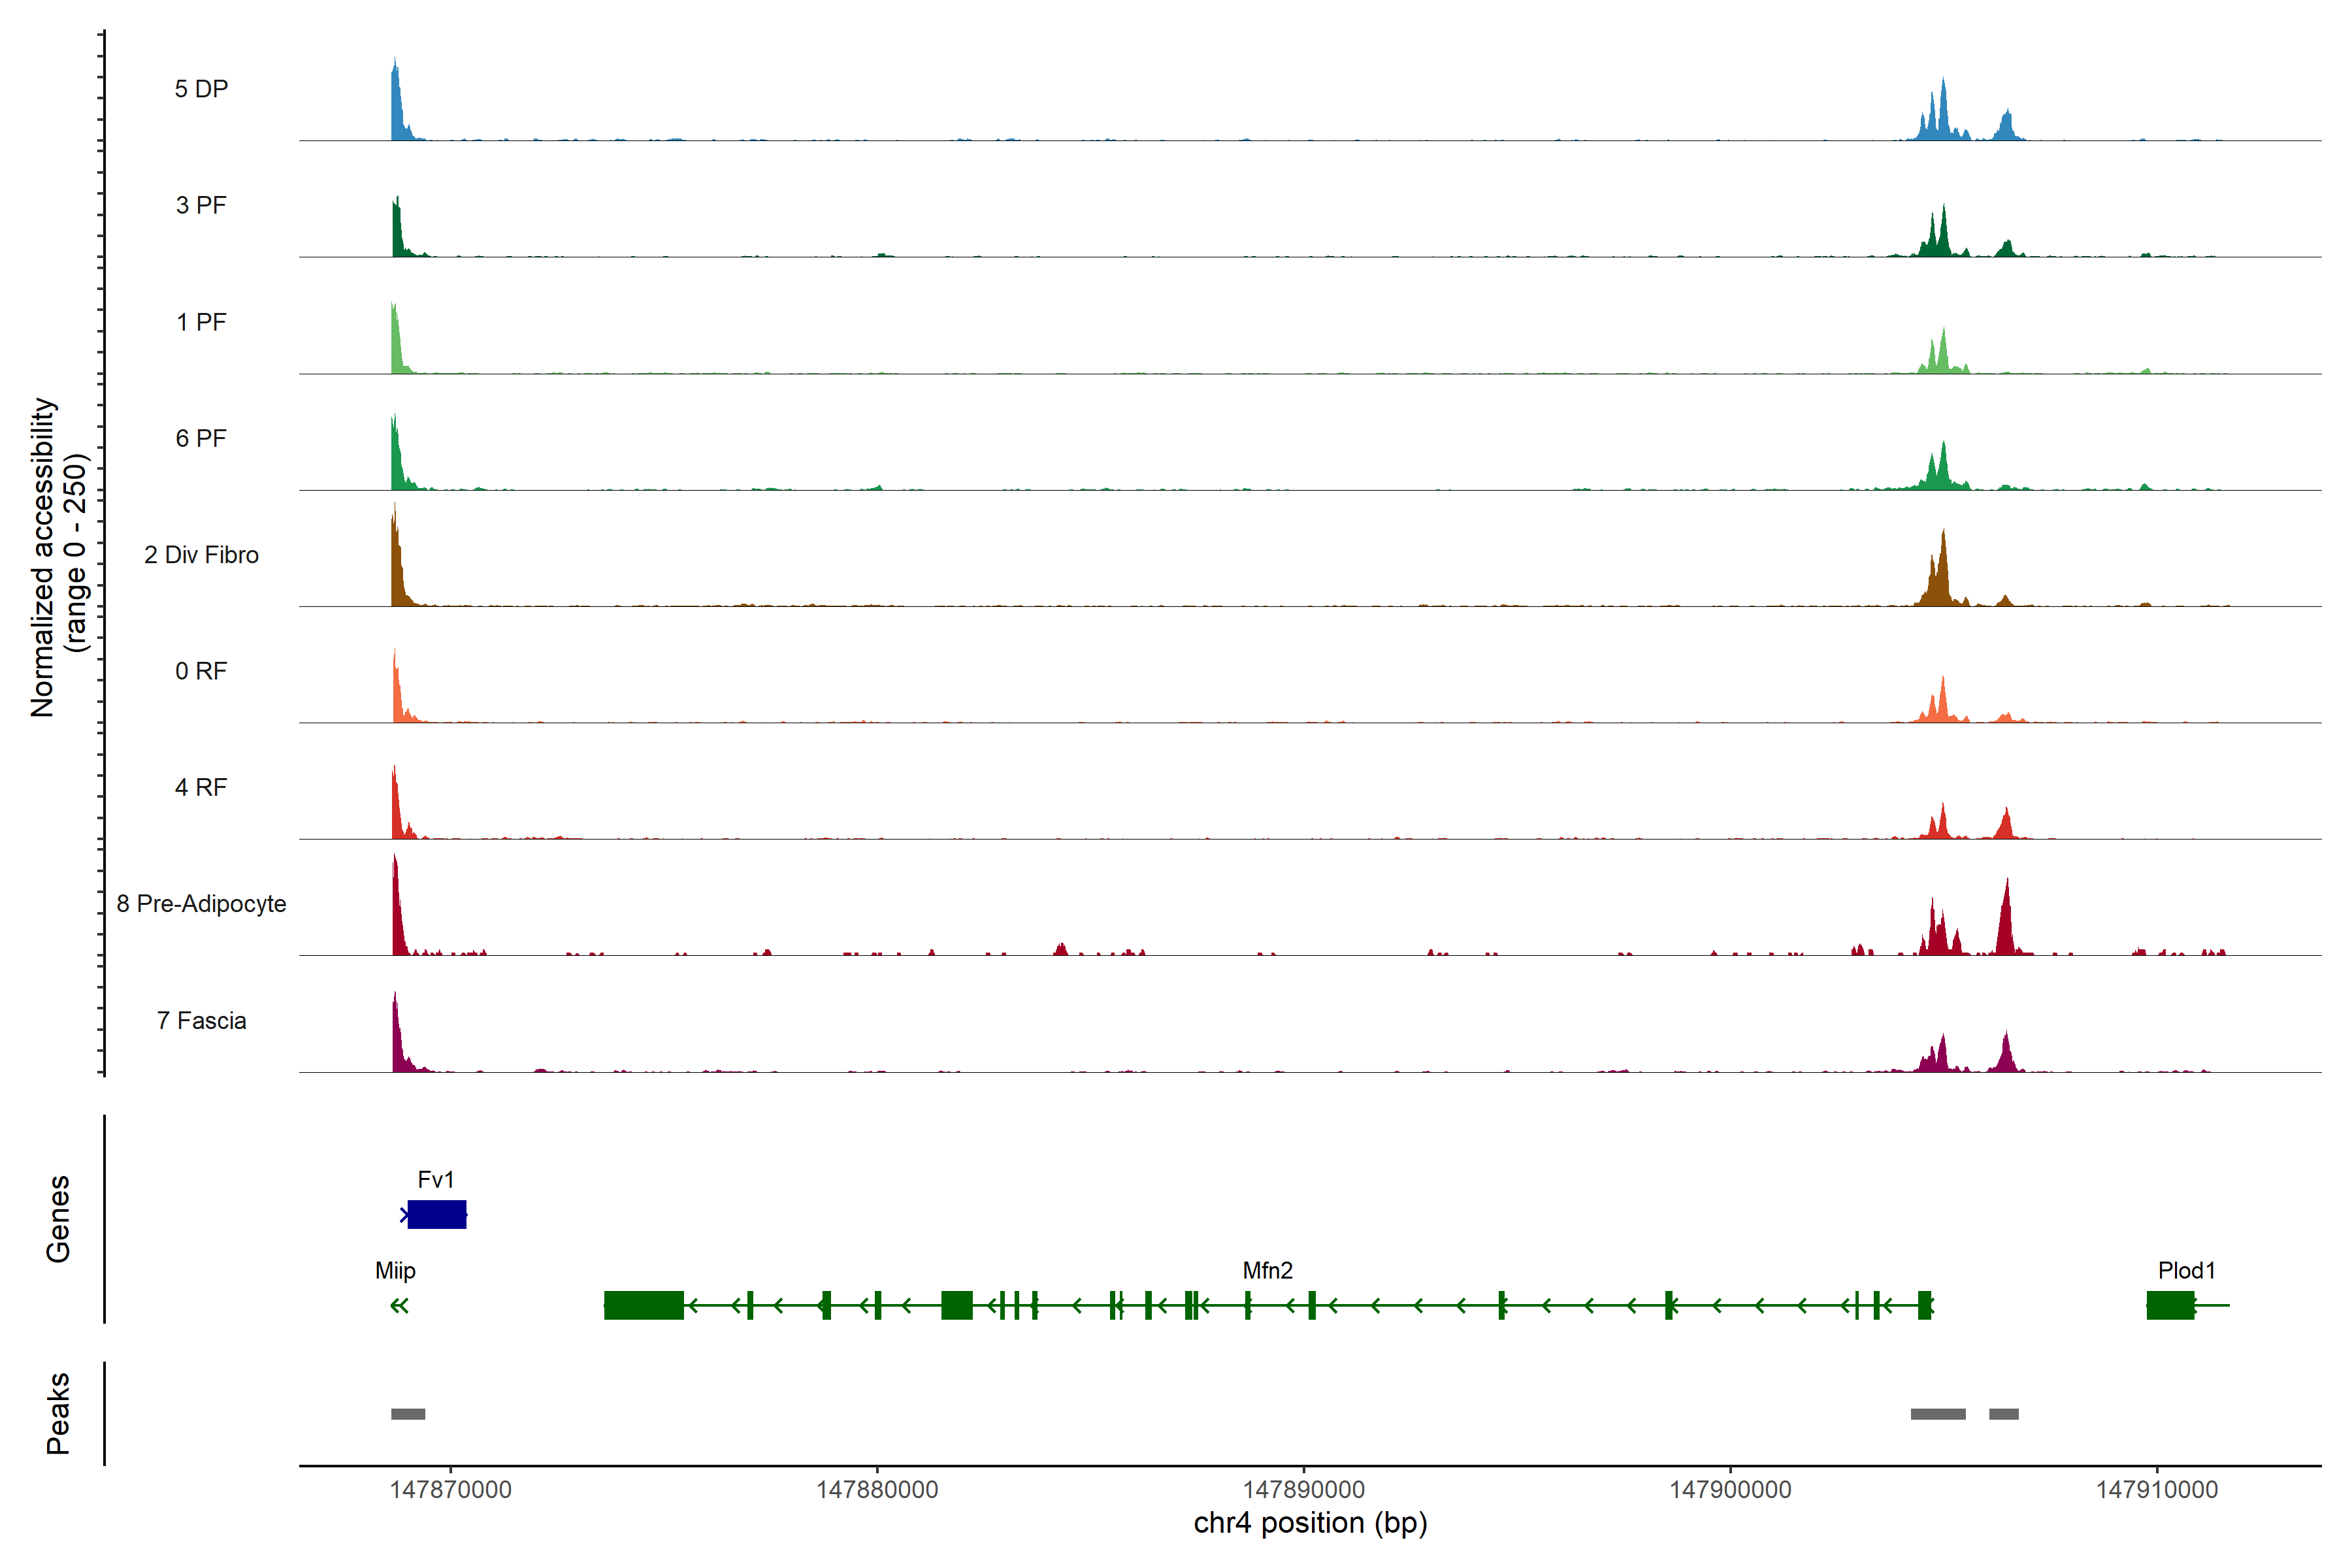Click the 147890000 axis tick label
The height and width of the screenshot is (1568, 2352).
point(1303,1489)
